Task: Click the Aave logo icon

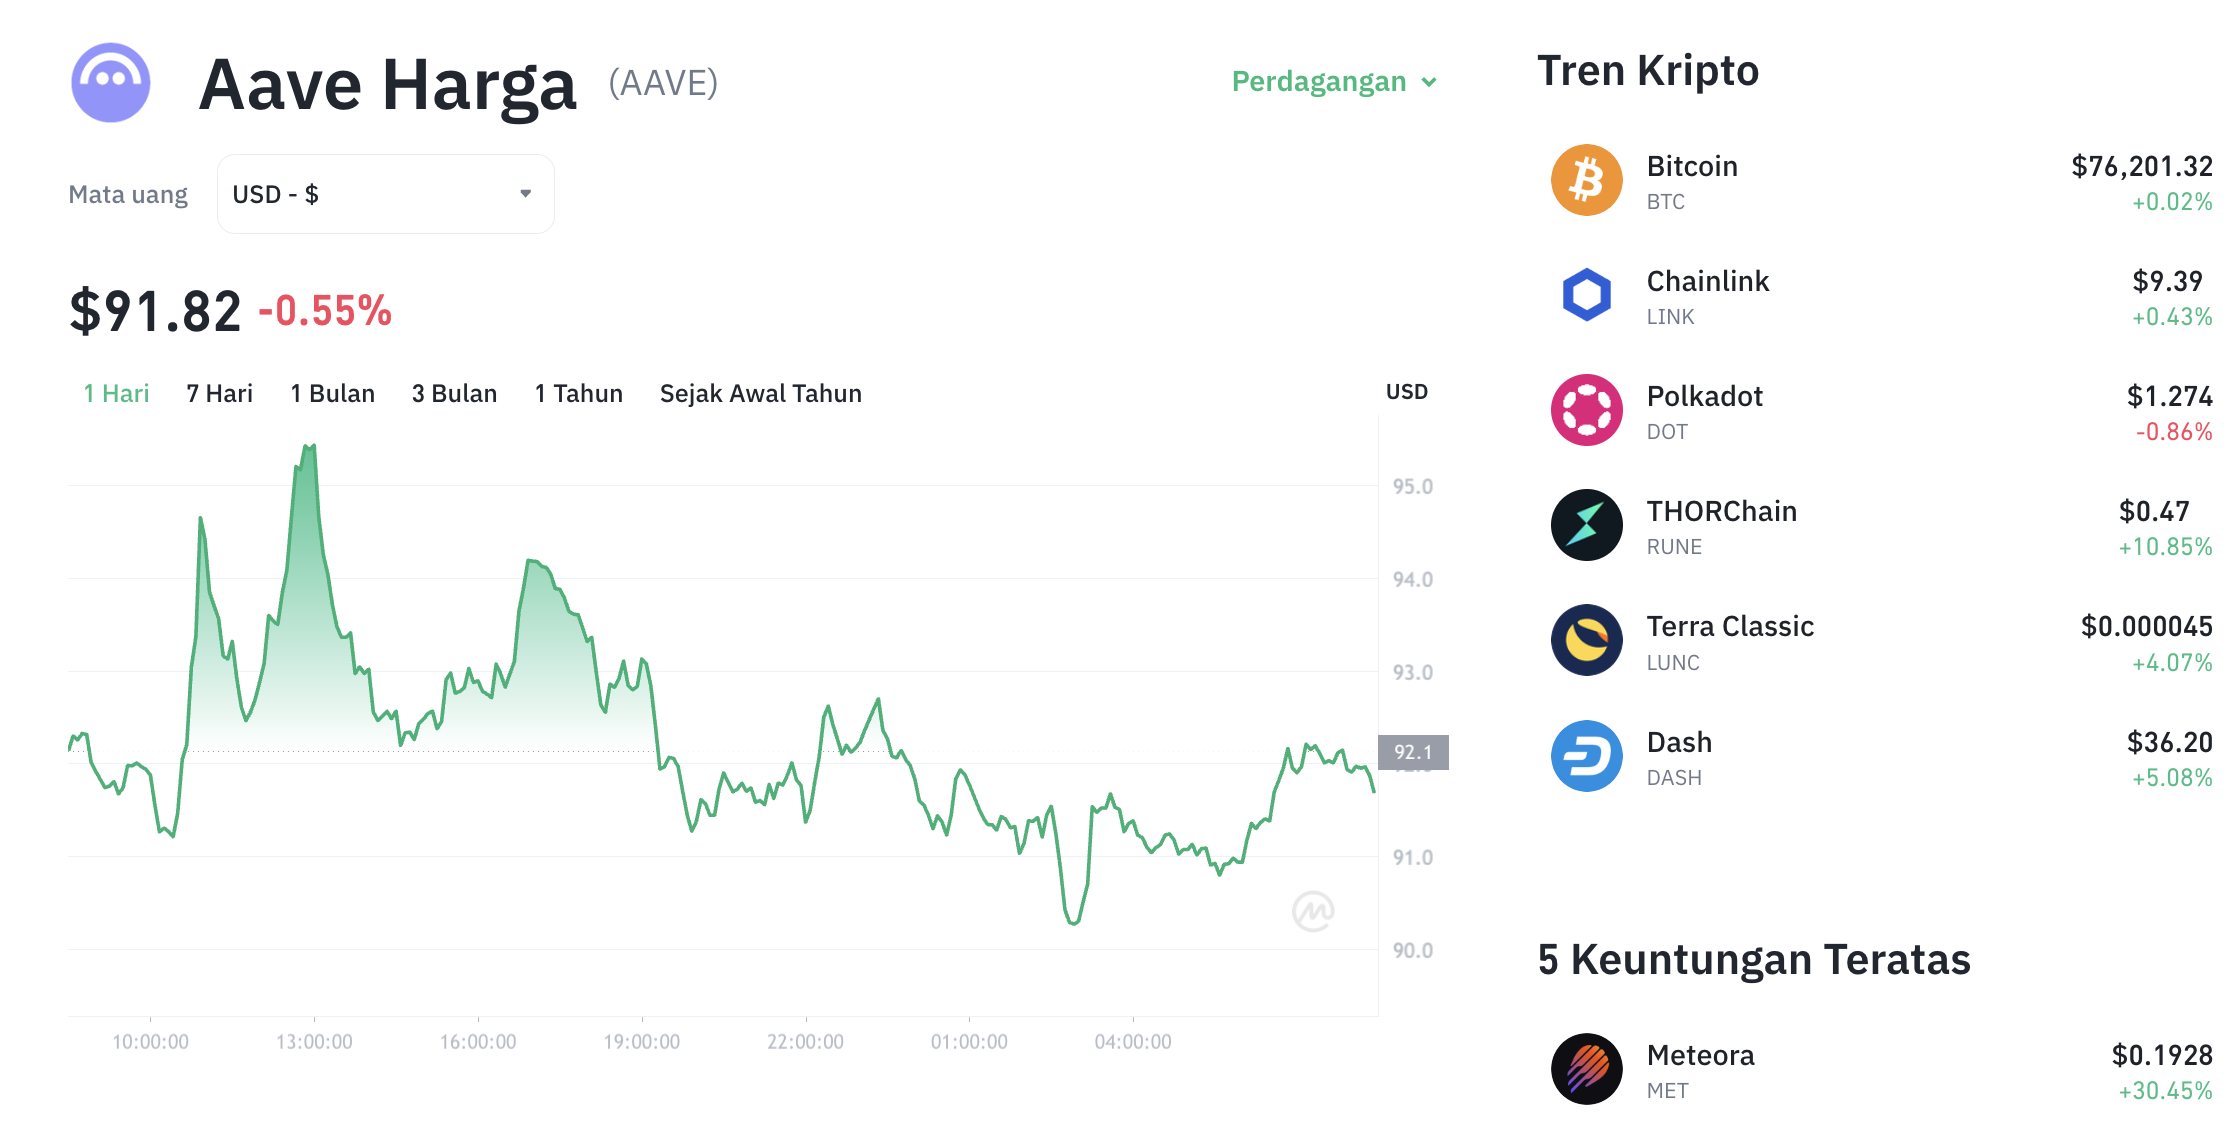Action: pos(110,83)
